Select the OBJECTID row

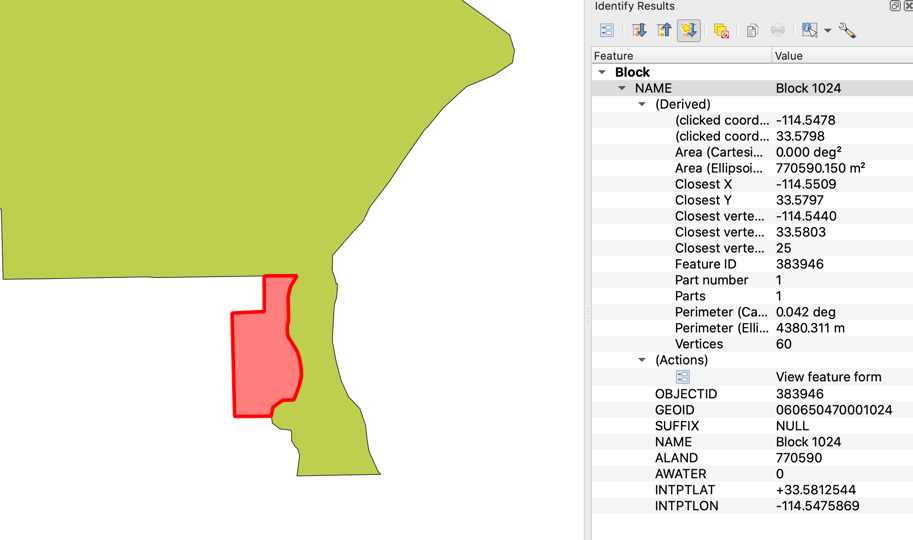point(752,394)
